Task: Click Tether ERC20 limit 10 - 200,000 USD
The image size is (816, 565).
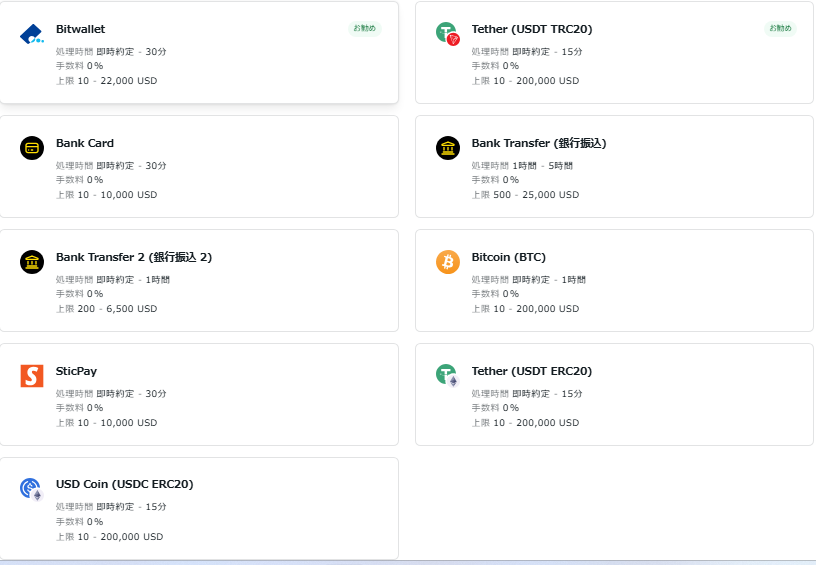Action: [x=525, y=422]
